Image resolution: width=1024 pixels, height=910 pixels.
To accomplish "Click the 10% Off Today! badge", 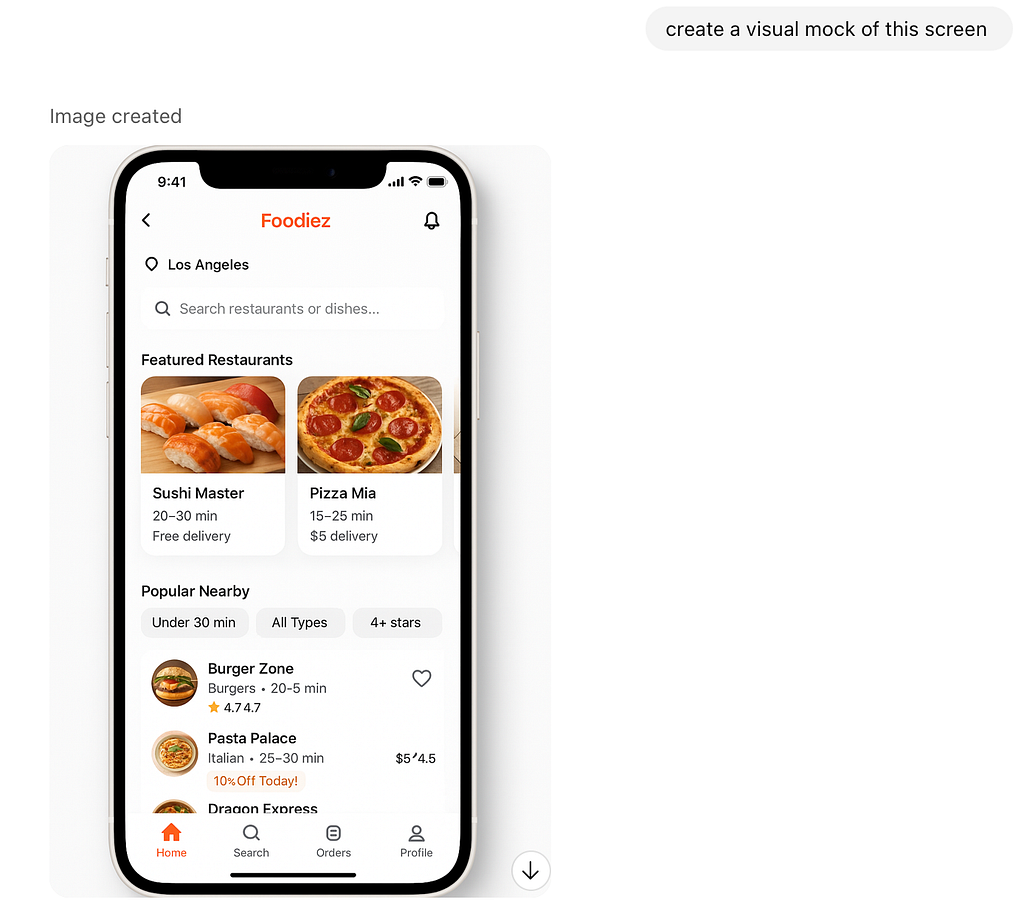I will tap(255, 781).
